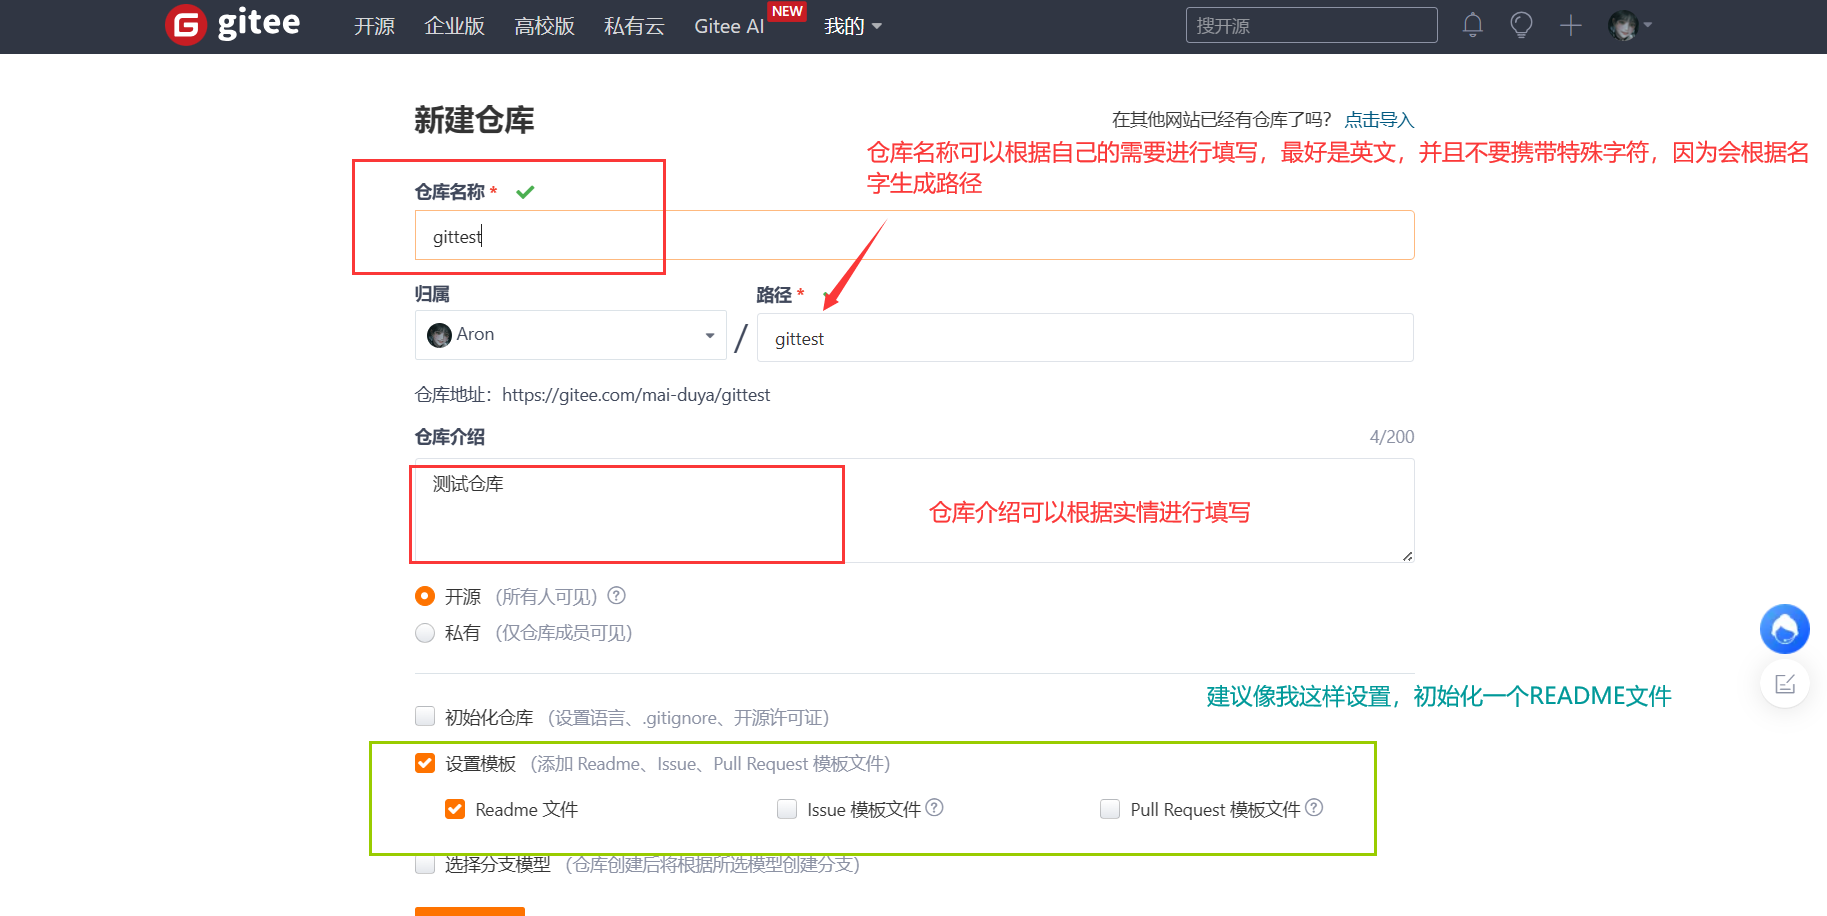Click the 路径 input field

[1085, 338]
